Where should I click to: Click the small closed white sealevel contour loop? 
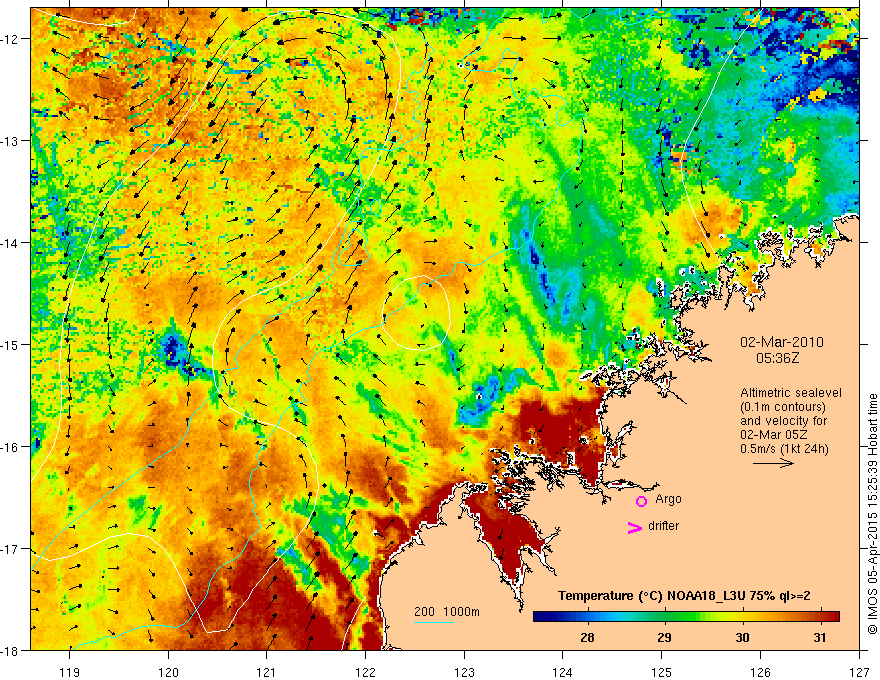[416, 313]
